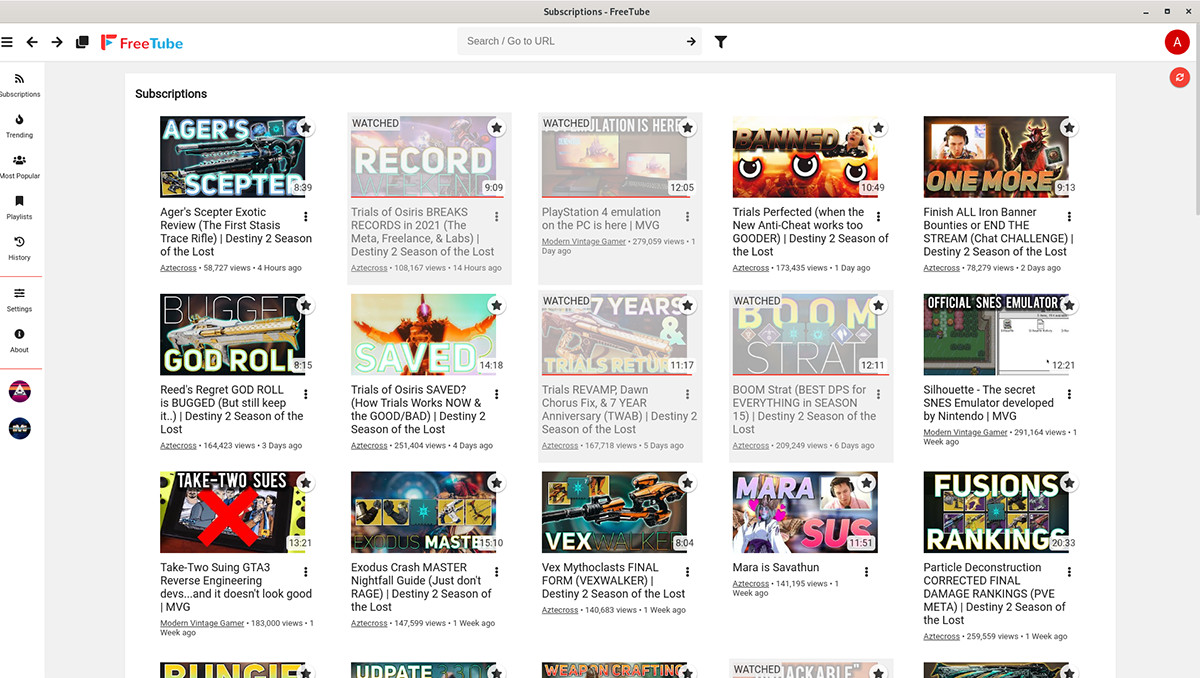1200x678 pixels.
Task: Go forward with the right arrow
Action: tap(57, 42)
